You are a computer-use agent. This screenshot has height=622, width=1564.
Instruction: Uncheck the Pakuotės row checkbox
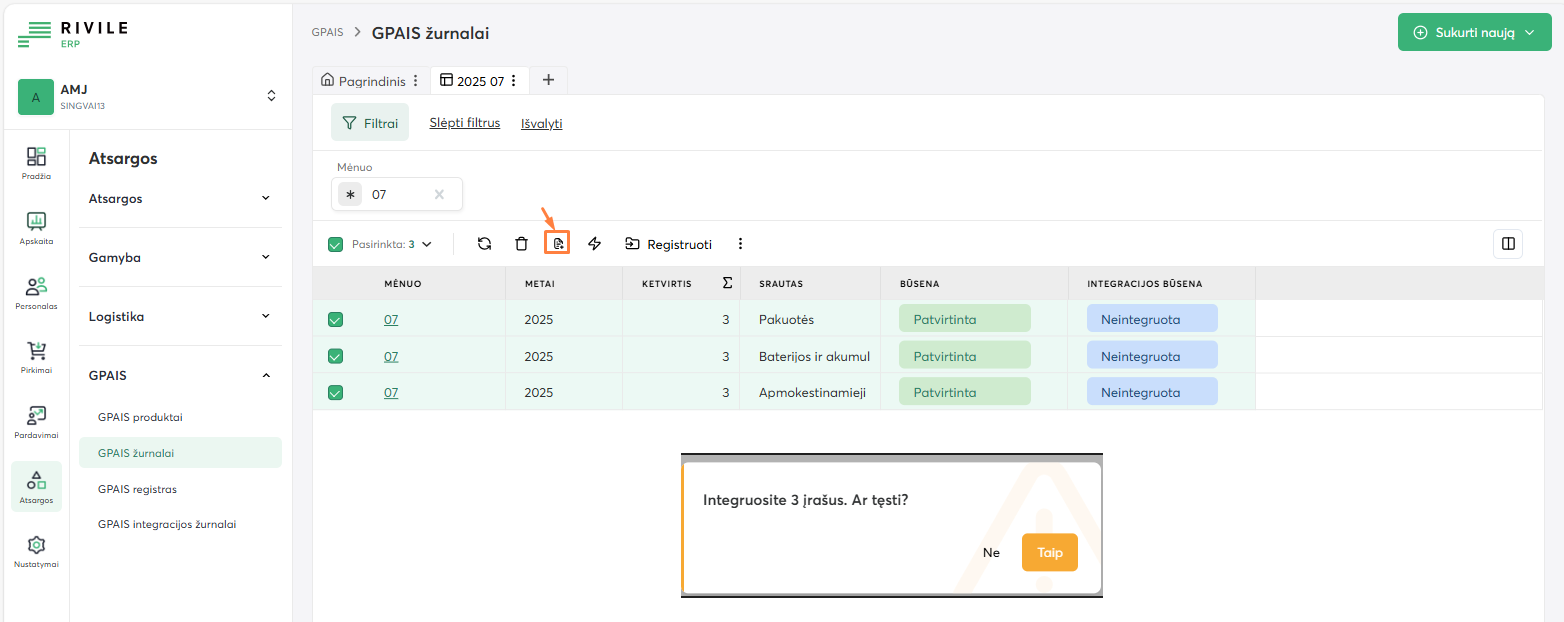(x=336, y=320)
